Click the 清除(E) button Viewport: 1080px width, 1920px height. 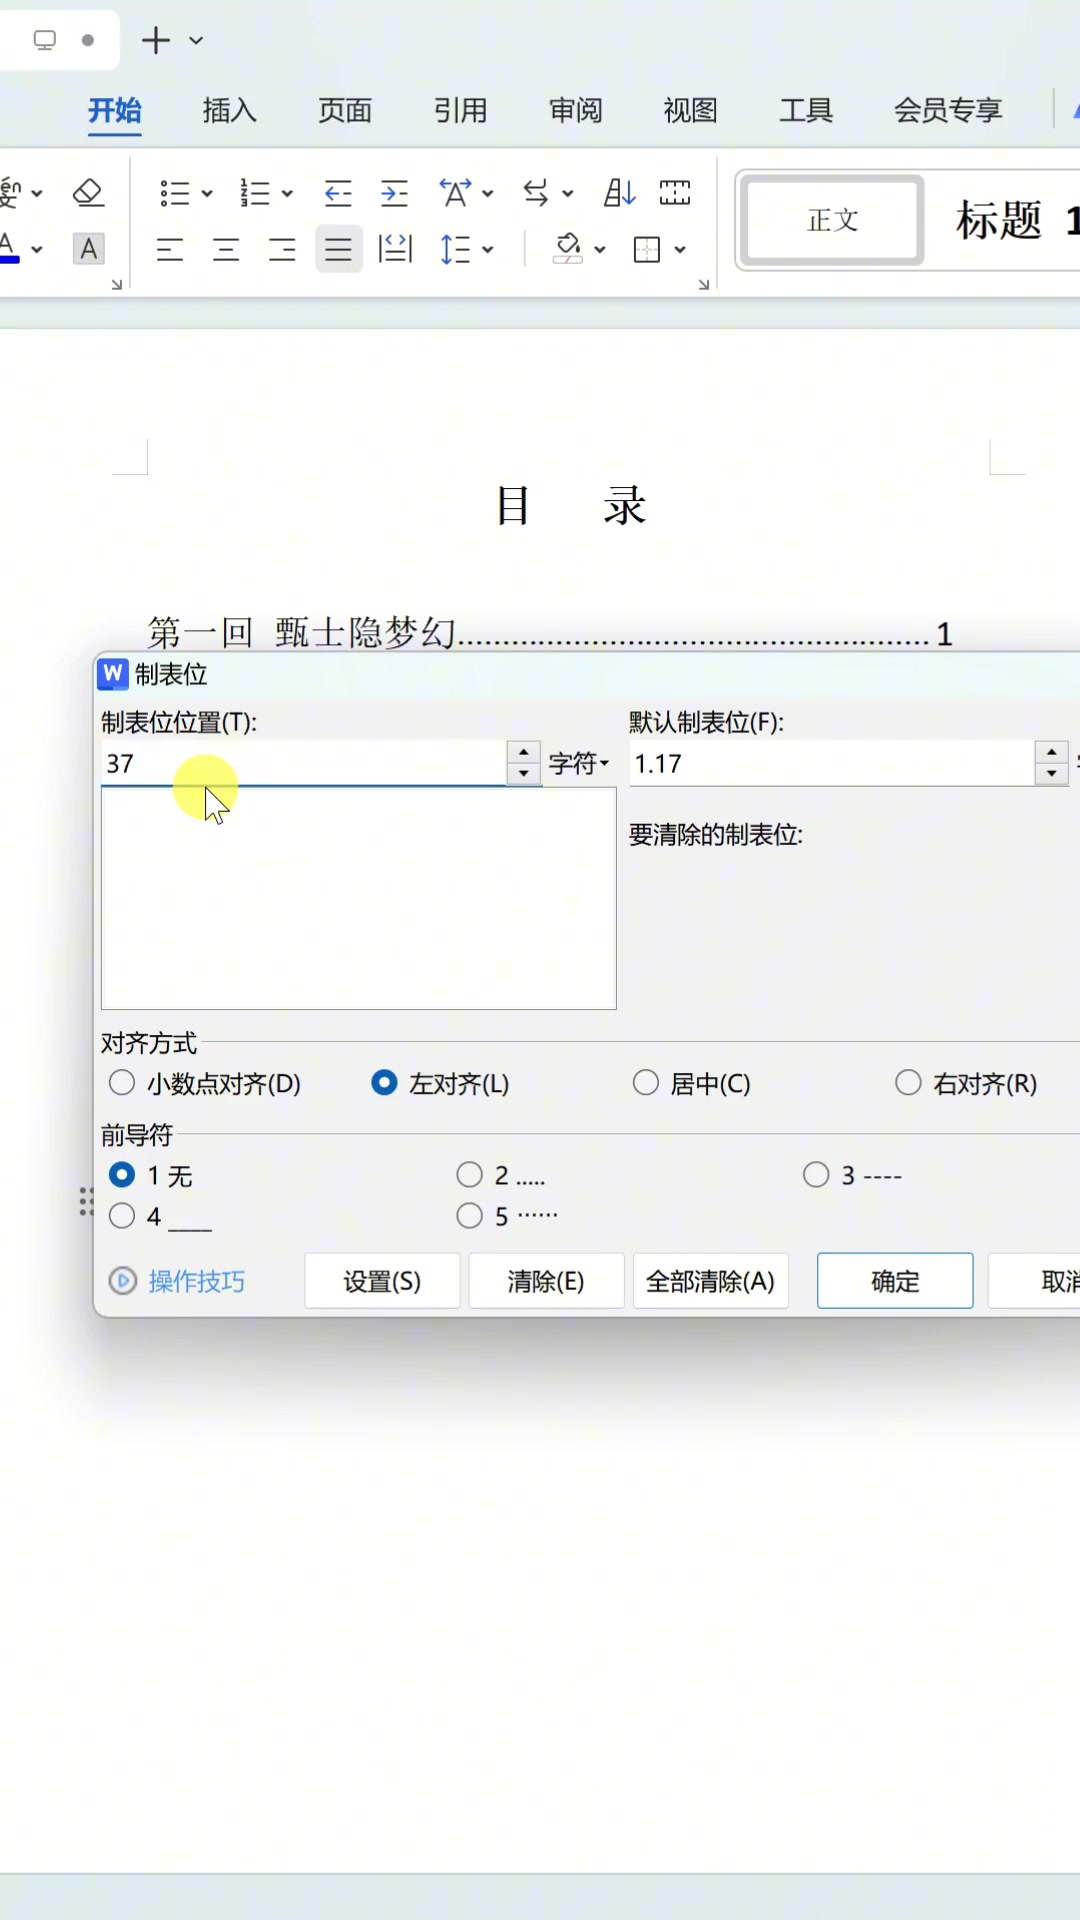(546, 1281)
